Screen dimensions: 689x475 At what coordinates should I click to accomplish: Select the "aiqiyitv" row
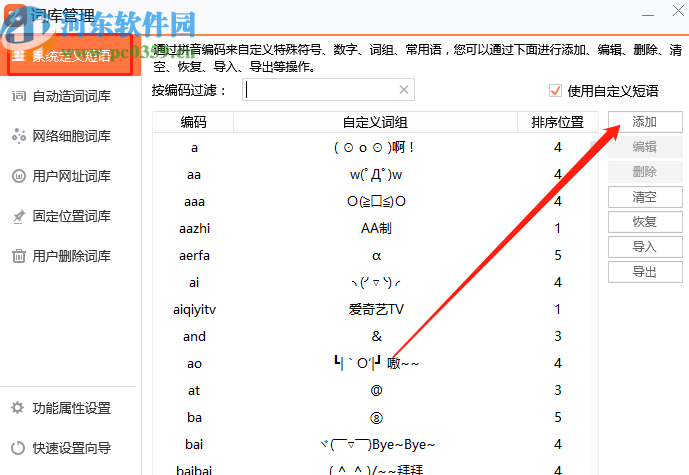372,309
